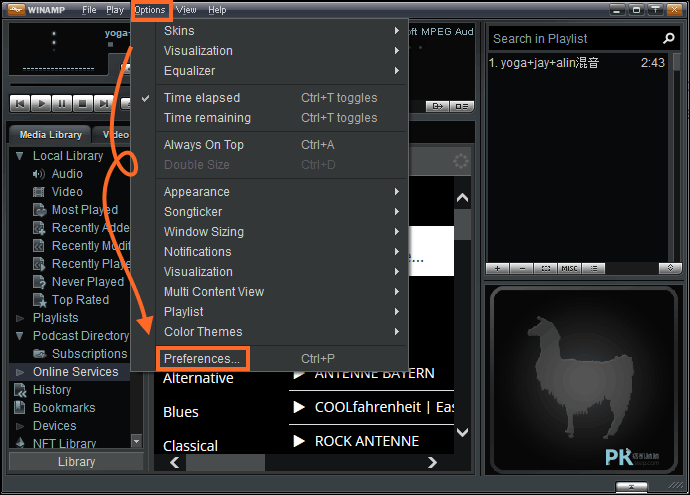
Task: Click station list scroll-up chevron
Action: (x=462, y=198)
